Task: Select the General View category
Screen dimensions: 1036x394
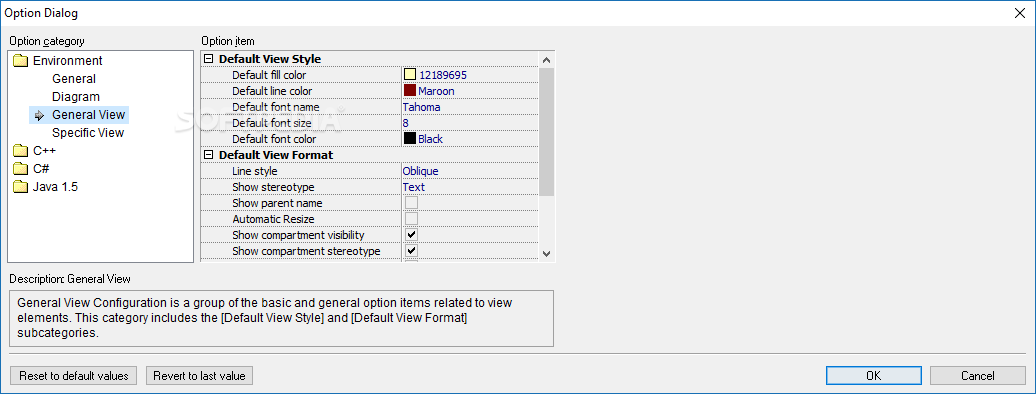Action: tap(89, 114)
